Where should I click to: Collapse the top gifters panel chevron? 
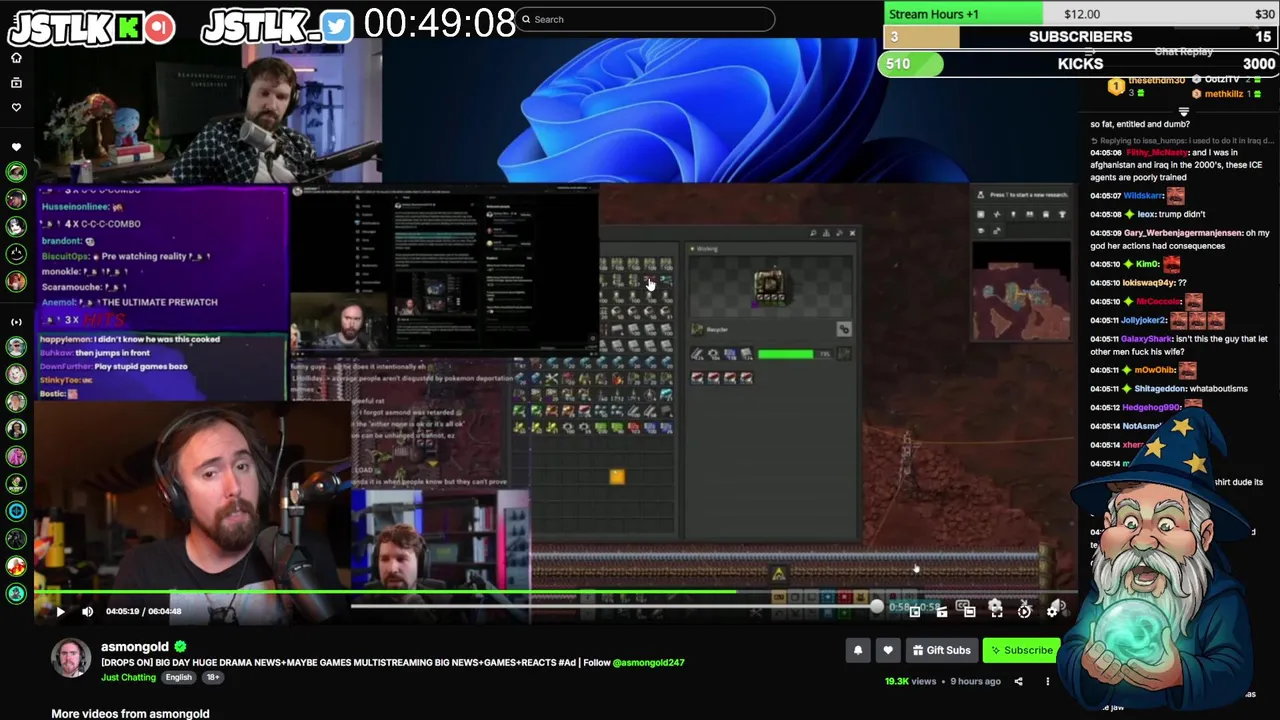coord(1184,112)
